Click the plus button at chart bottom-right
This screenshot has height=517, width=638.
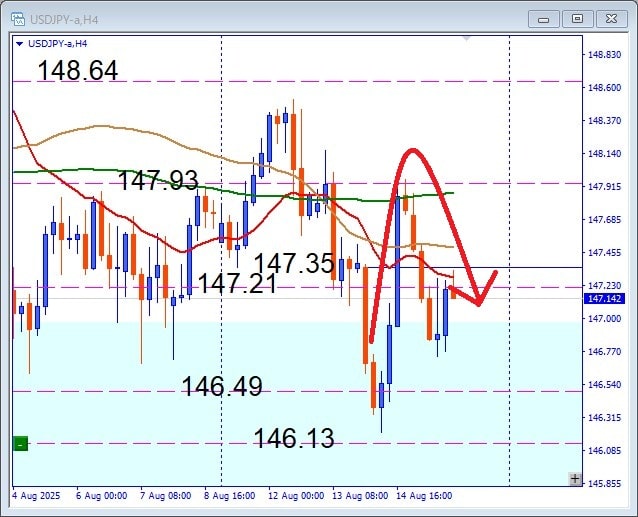pos(575,479)
